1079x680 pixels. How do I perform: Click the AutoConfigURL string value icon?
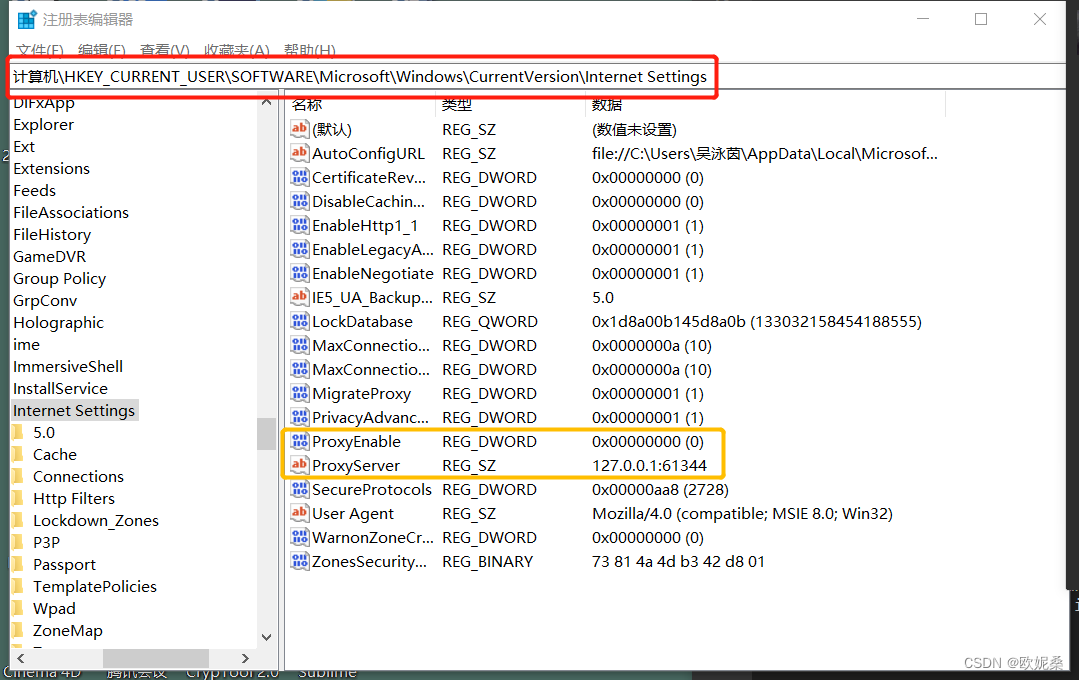coord(299,153)
